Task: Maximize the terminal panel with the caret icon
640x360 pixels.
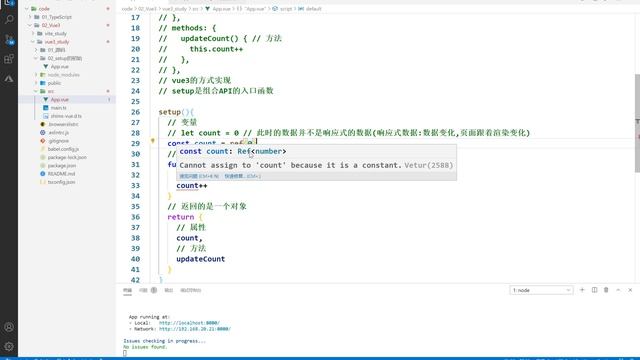Action: pyautogui.click(x=618, y=290)
